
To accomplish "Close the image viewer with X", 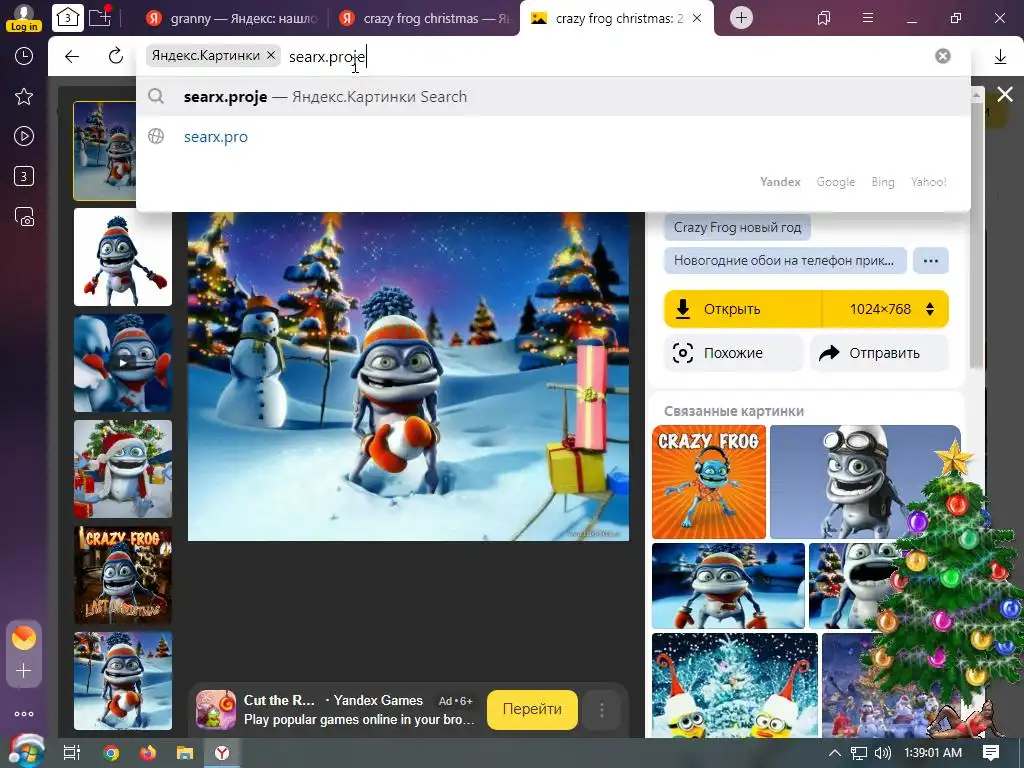I will pos(1005,95).
